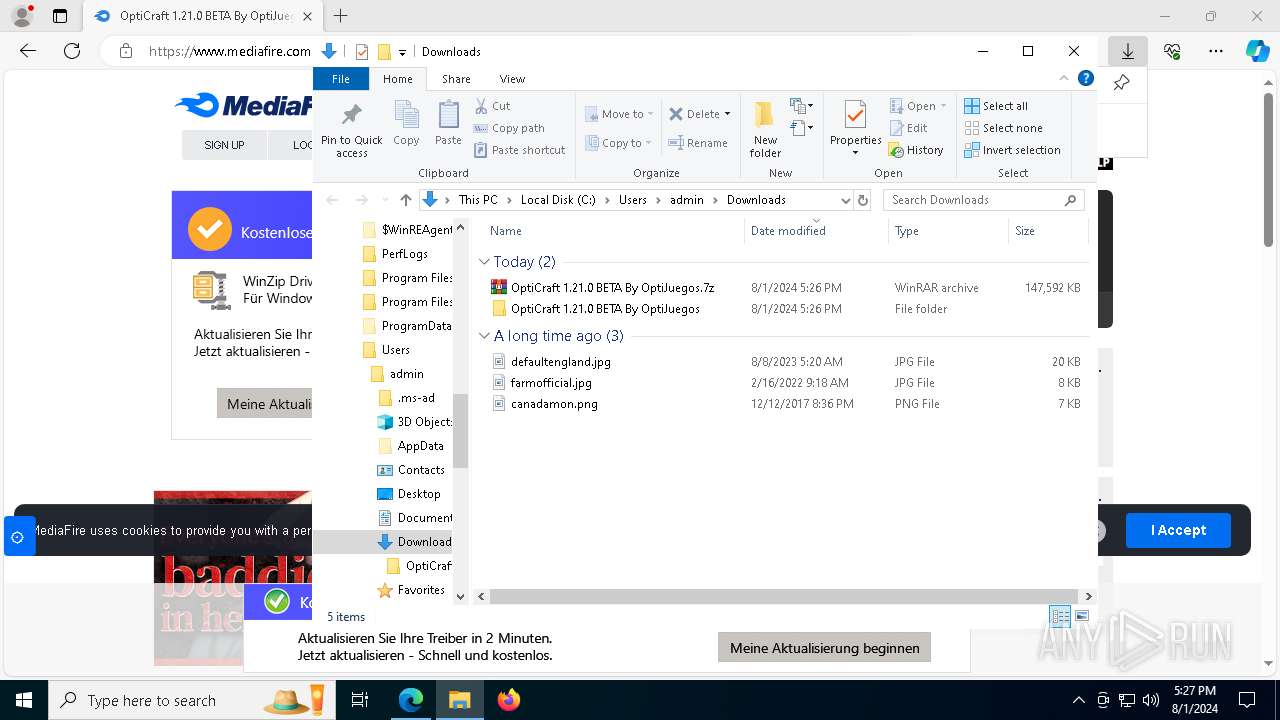The image size is (1280, 720).
Task: Pin the Edge downloads panel
Action: (1121, 83)
